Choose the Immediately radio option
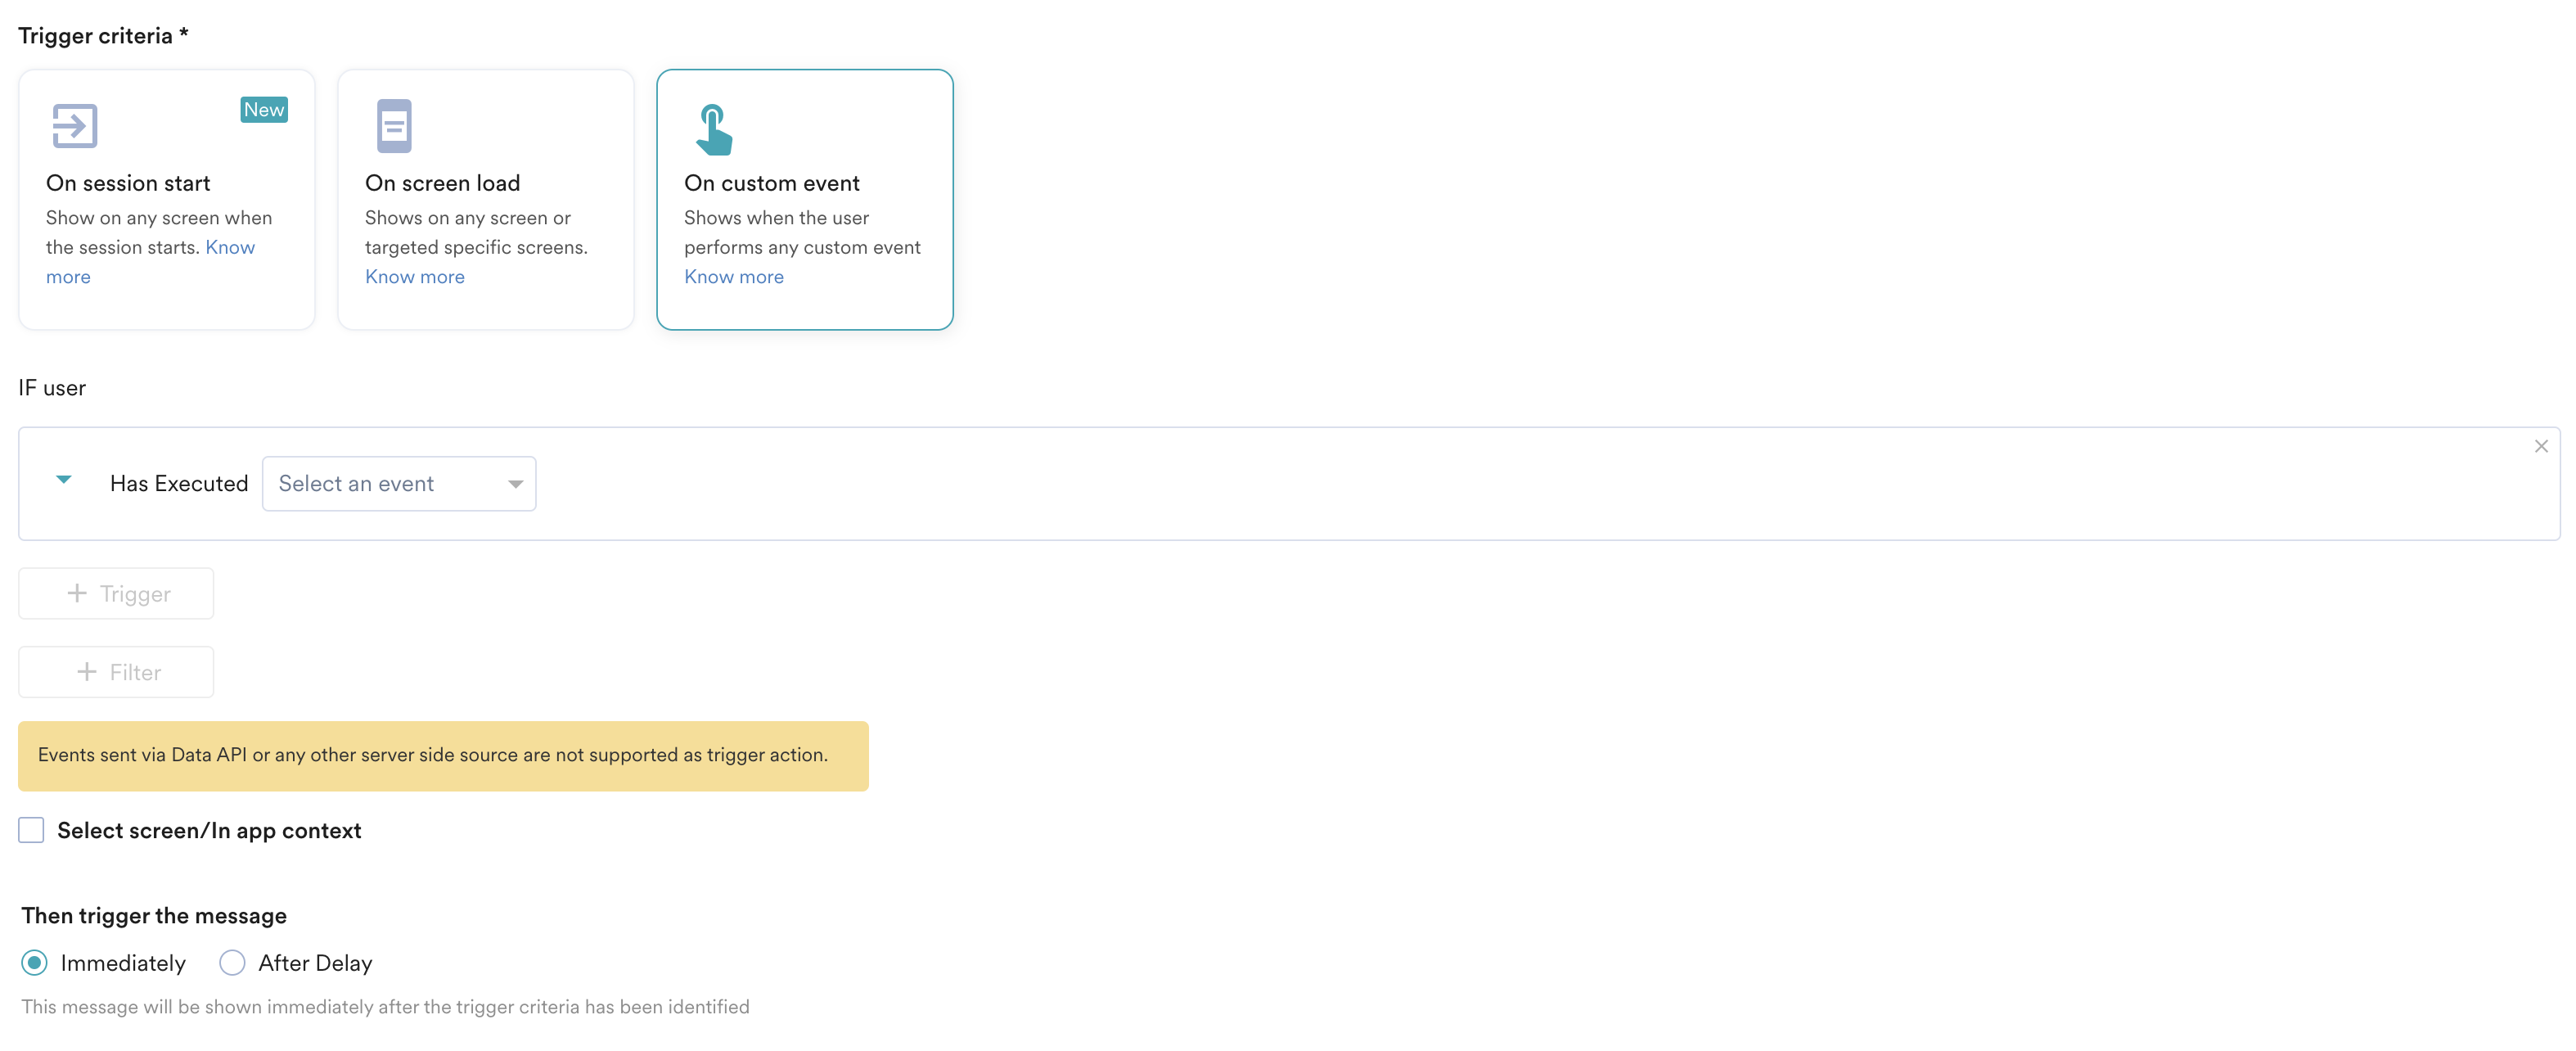The width and height of the screenshot is (2576, 1051). (x=35, y=962)
